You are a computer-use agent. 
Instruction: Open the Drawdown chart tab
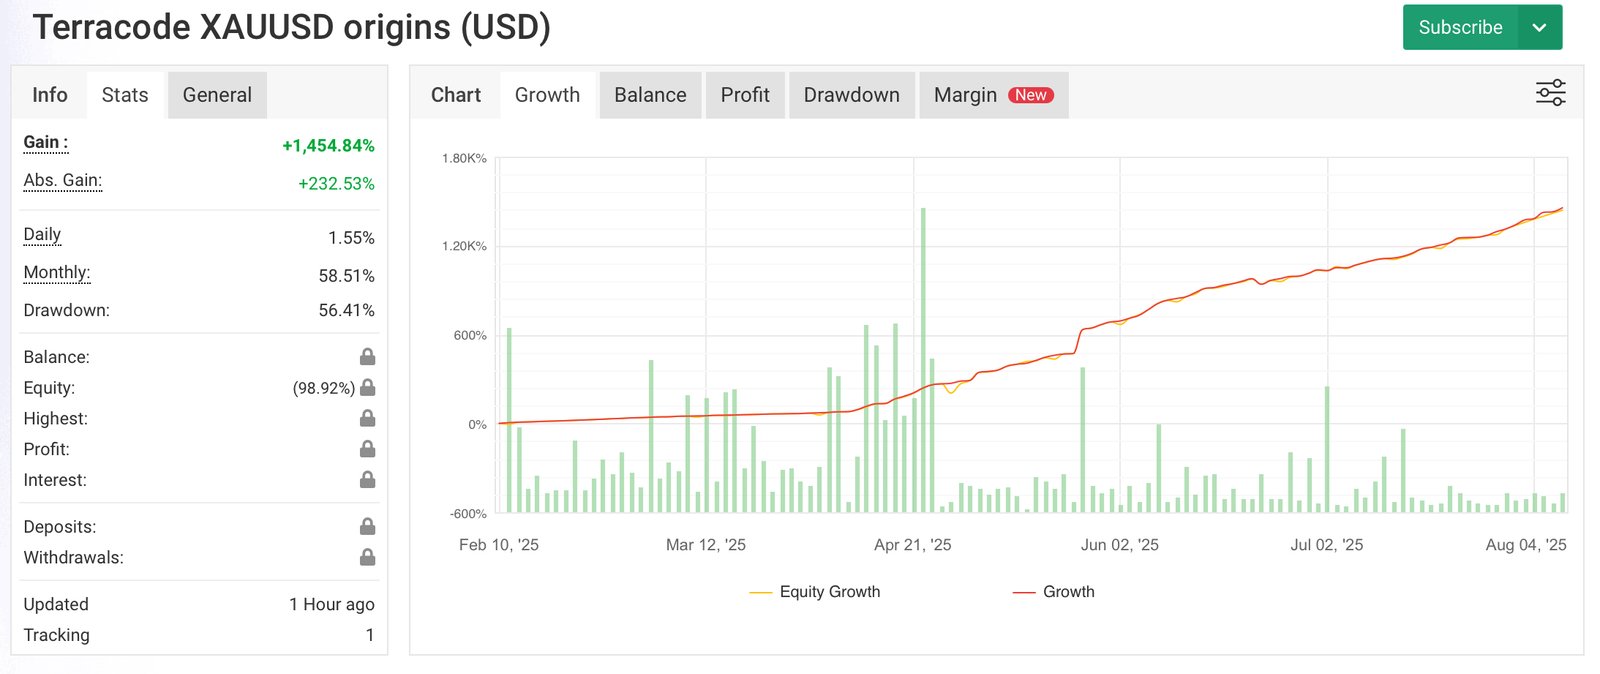pos(851,95)
